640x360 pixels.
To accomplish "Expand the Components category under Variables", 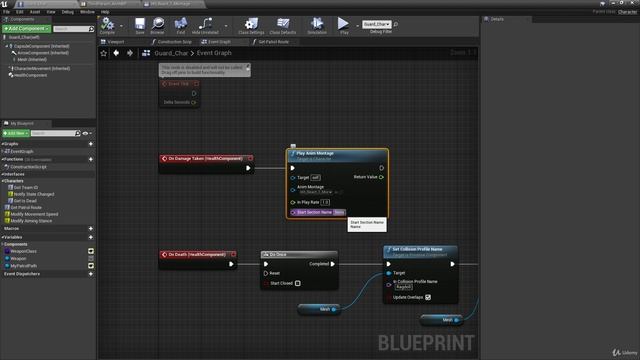I will tap(2, 244).
